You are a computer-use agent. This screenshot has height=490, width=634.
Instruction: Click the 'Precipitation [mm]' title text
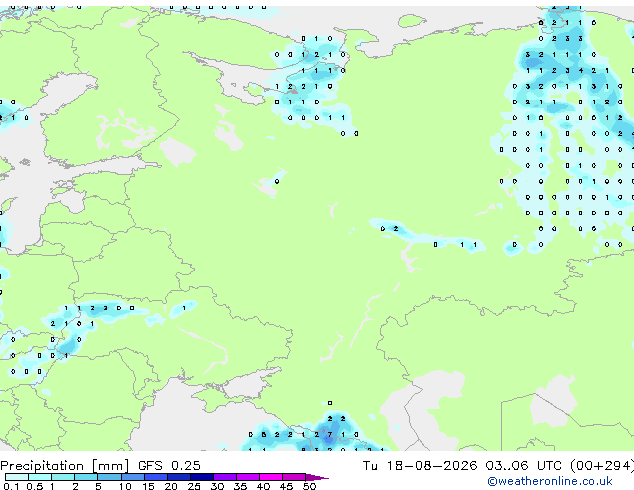coord(65,466)
